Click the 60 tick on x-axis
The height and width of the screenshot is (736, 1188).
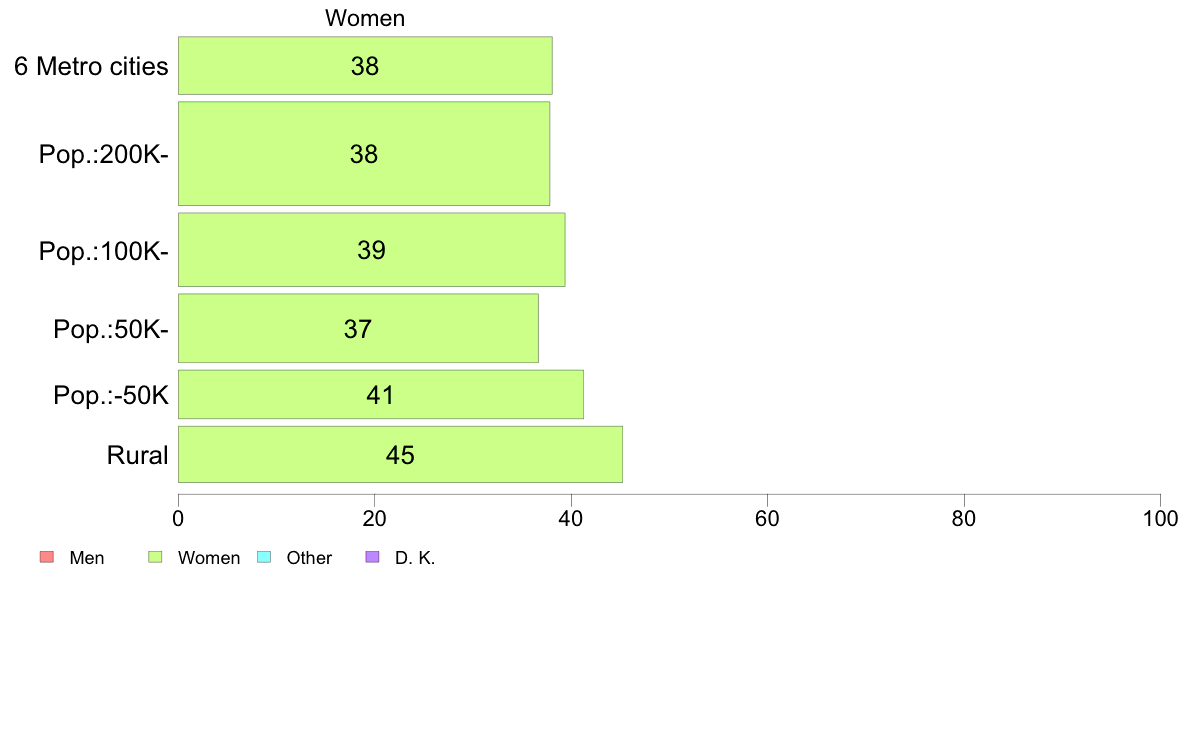[x=768, y=518]
